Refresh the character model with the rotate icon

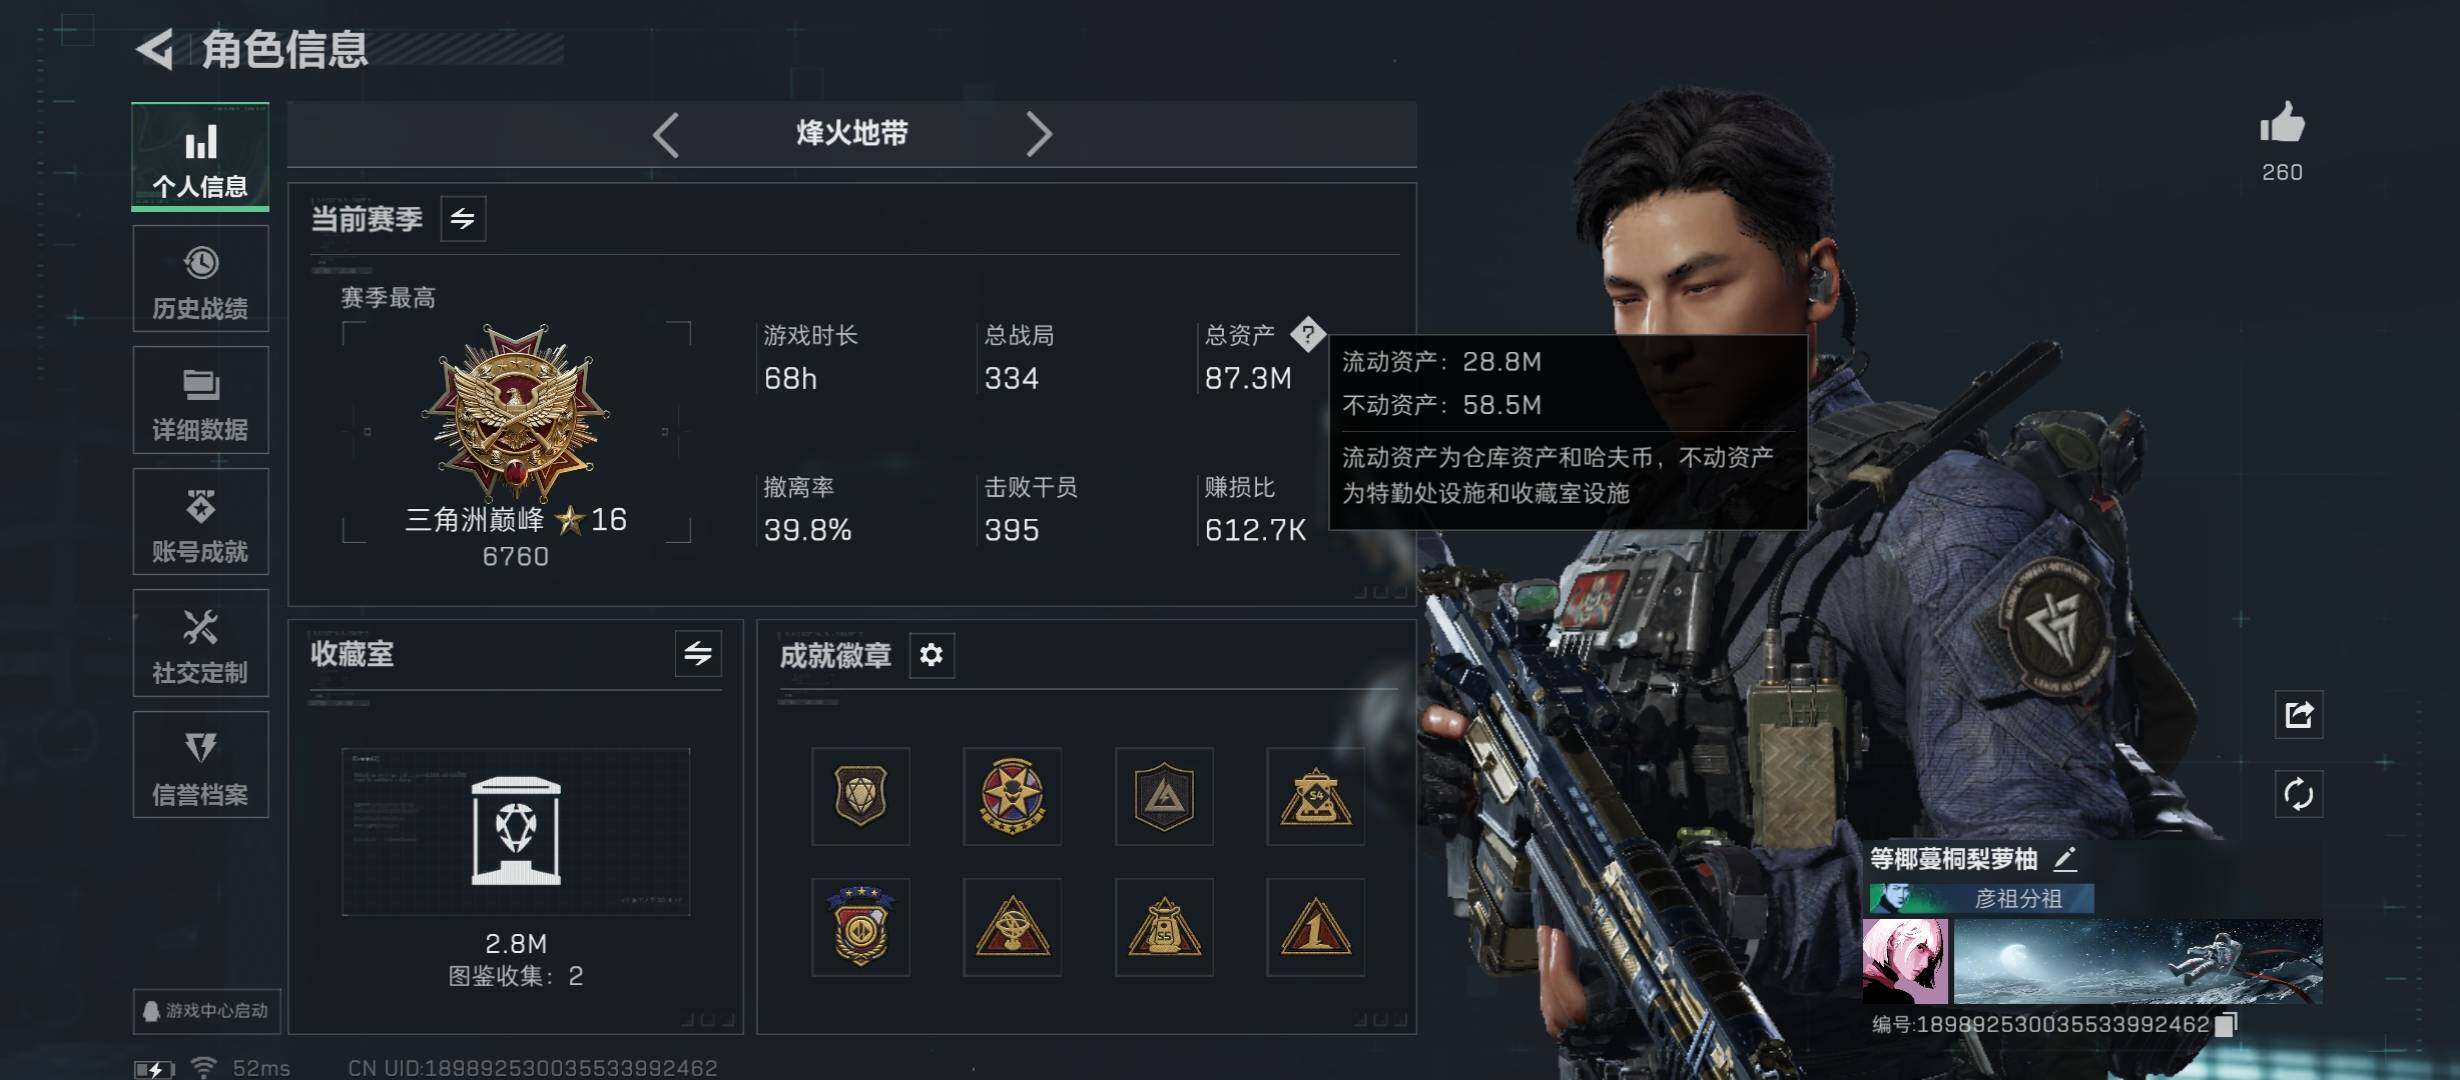[x=2298, y=795]
